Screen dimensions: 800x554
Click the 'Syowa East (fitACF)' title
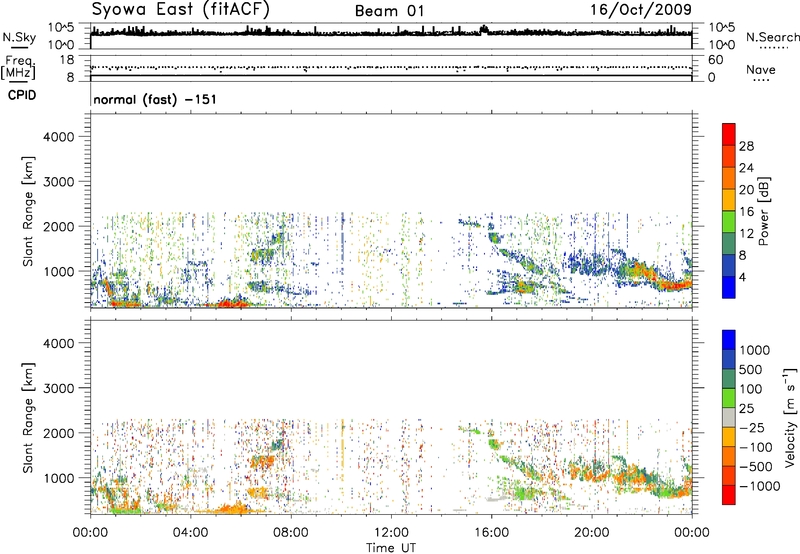180,9
